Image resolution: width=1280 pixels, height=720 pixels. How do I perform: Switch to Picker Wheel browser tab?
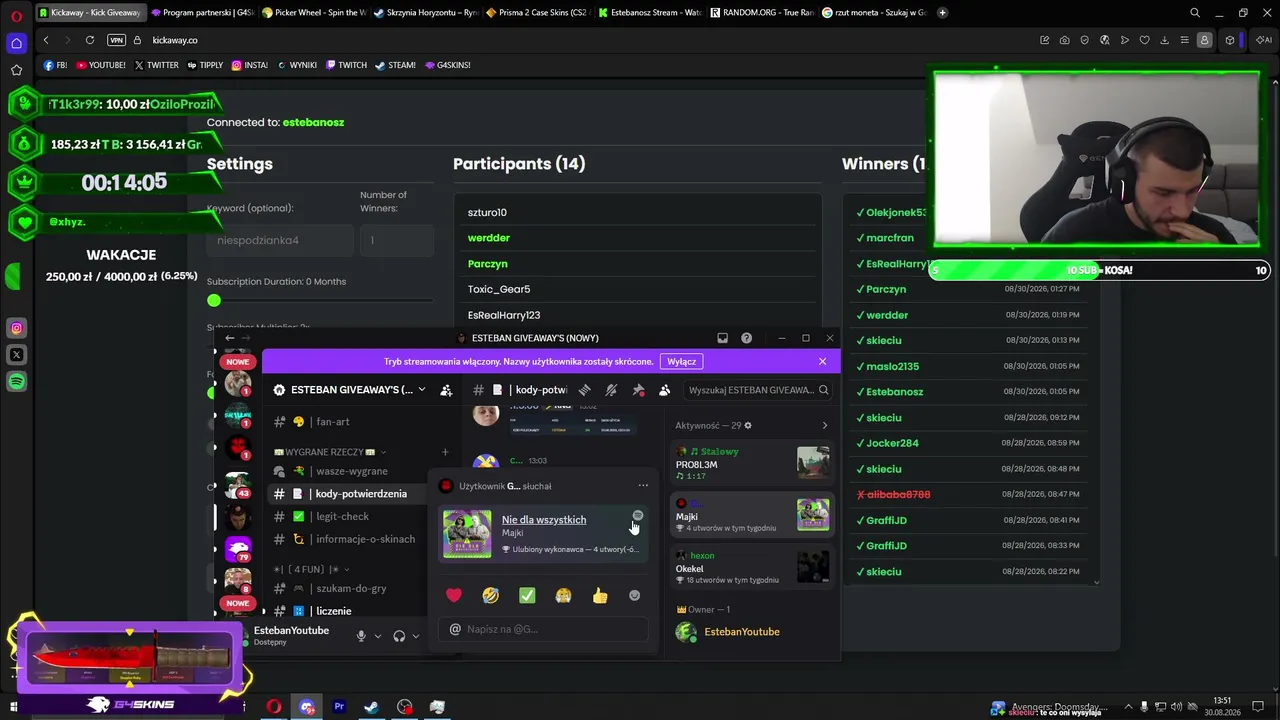click(313, 13)
